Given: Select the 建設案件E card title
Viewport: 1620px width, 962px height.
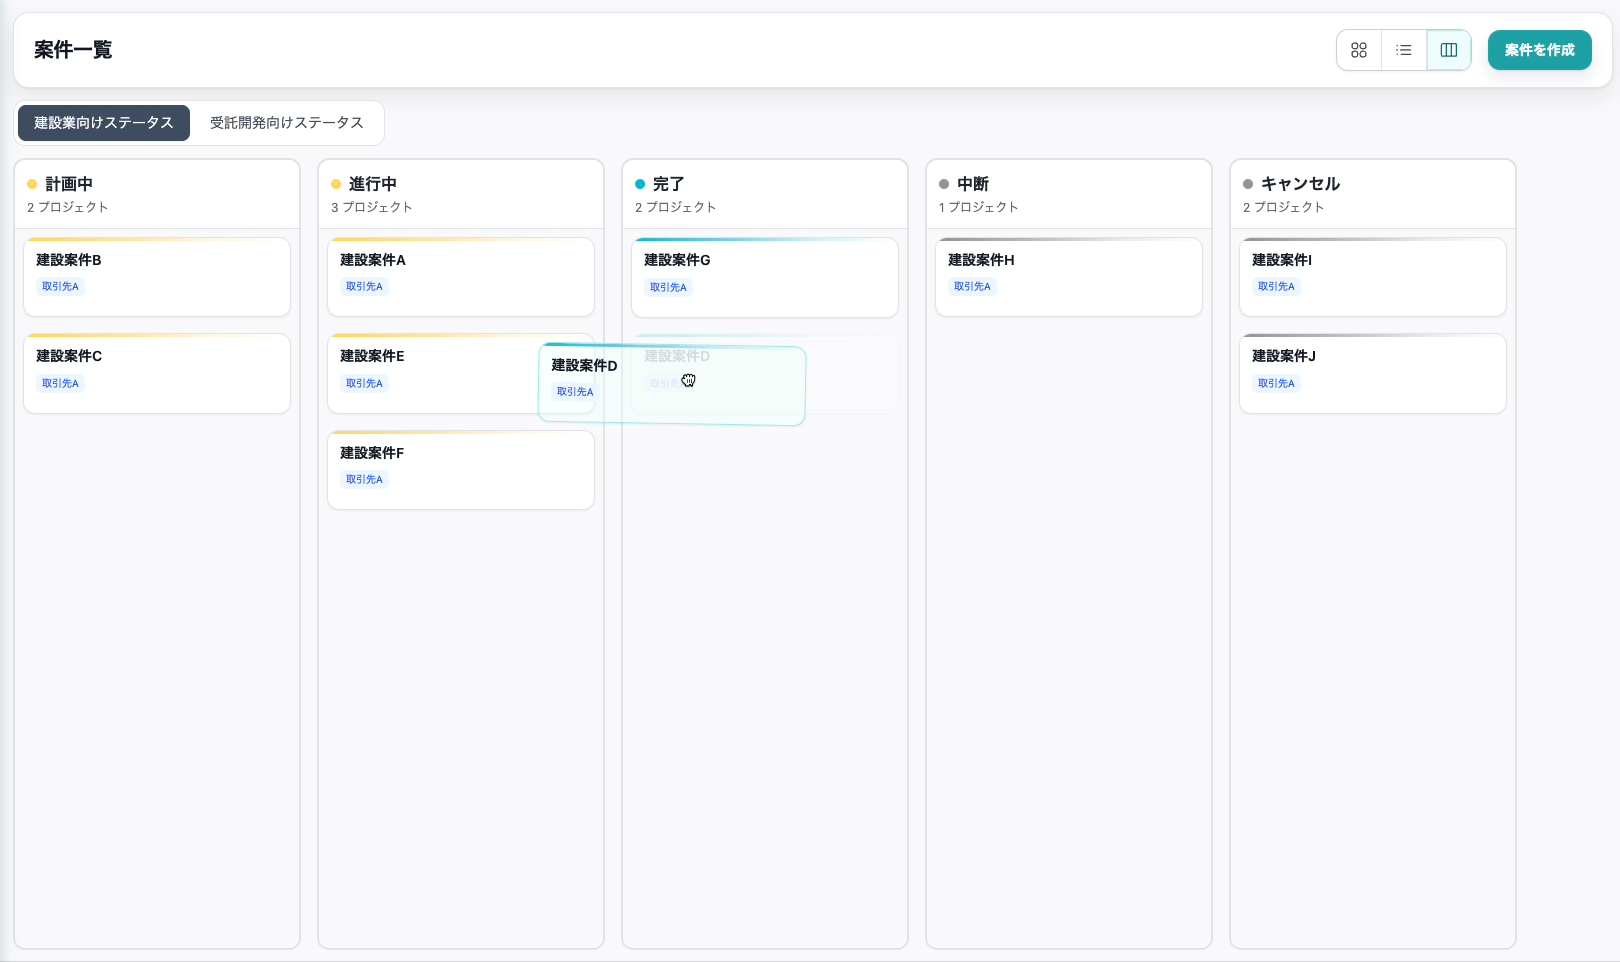Looking at the screenshot, I should pyautogui.click(x=372, y=356).
